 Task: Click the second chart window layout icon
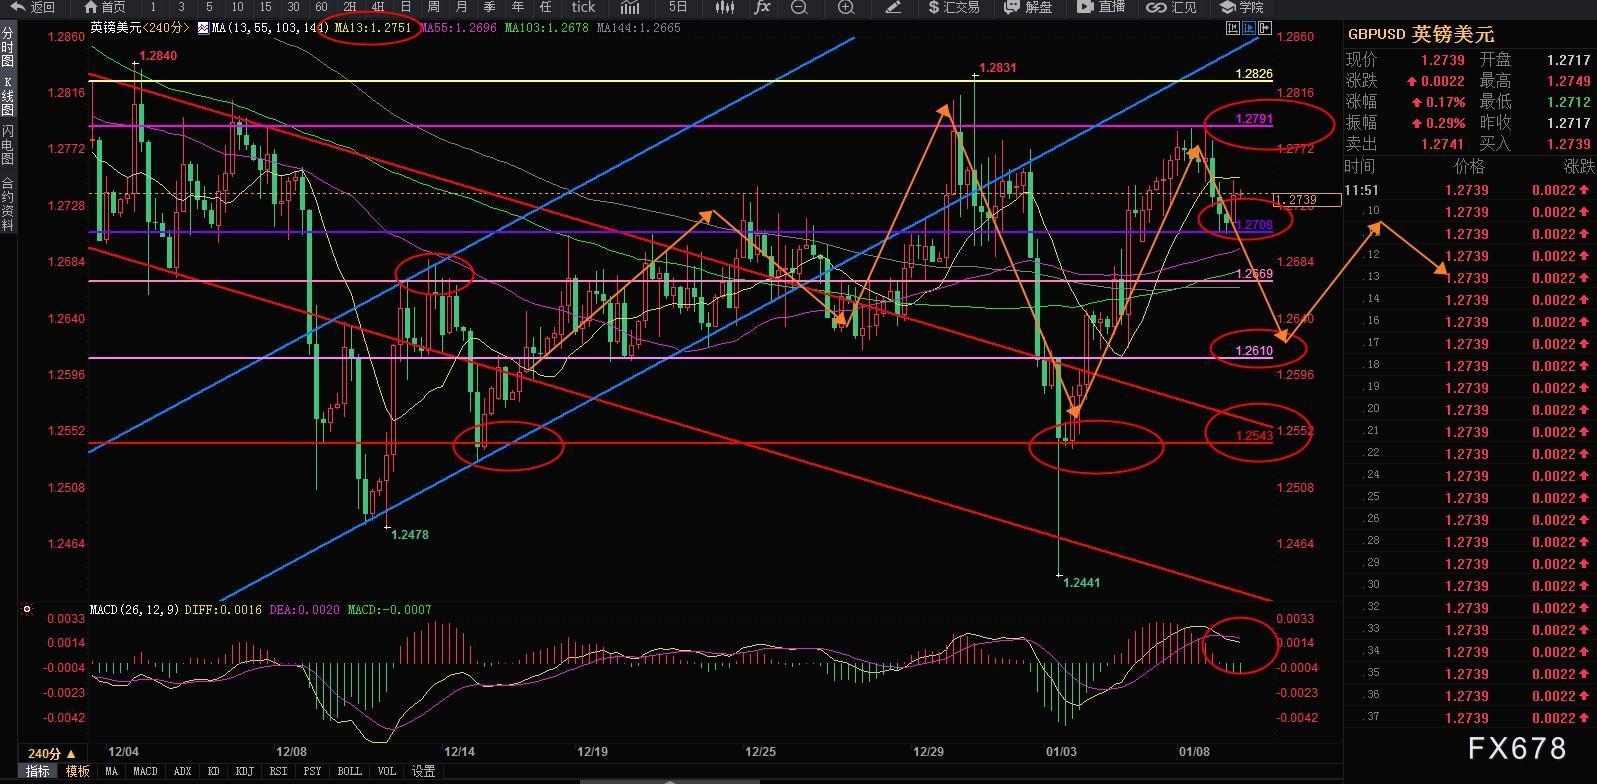click(x=1250, y=28)
